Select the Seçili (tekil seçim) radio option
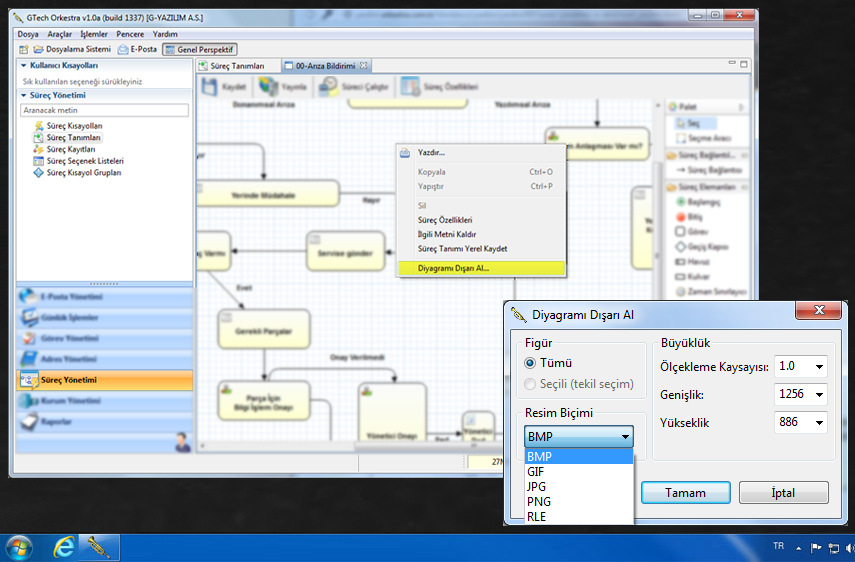This screenshot has width=855, height=562. click(531, 383)
